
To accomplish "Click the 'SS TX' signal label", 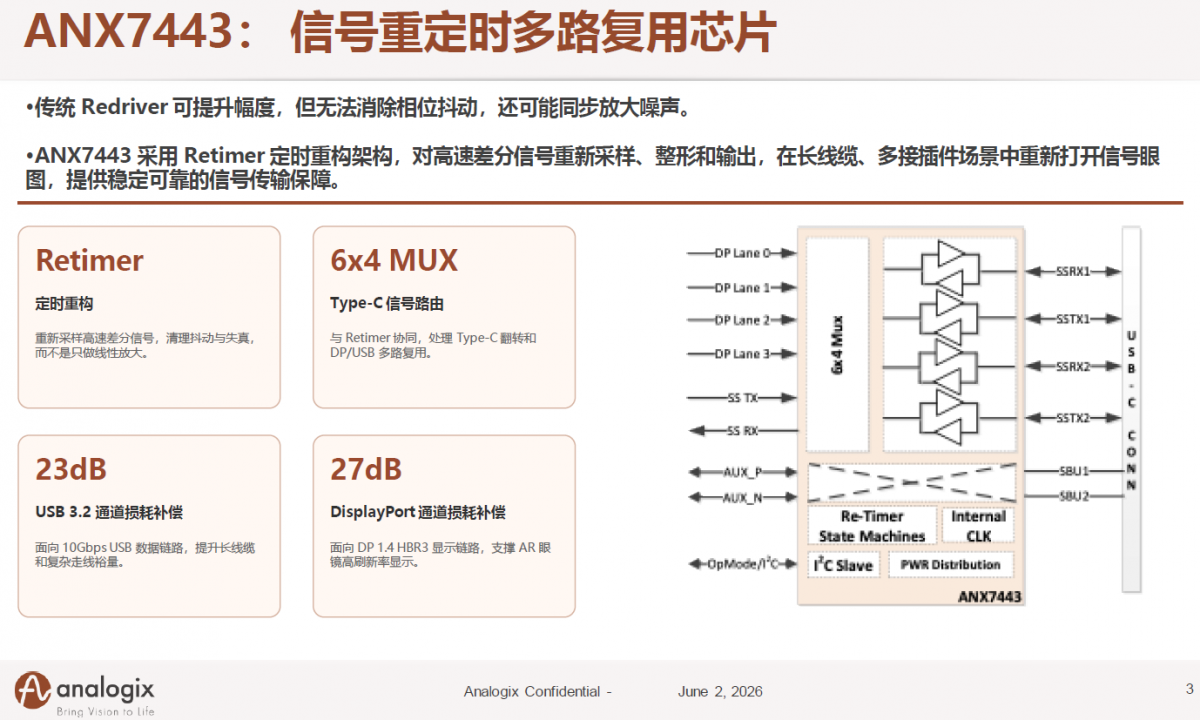I will (742, 398).
